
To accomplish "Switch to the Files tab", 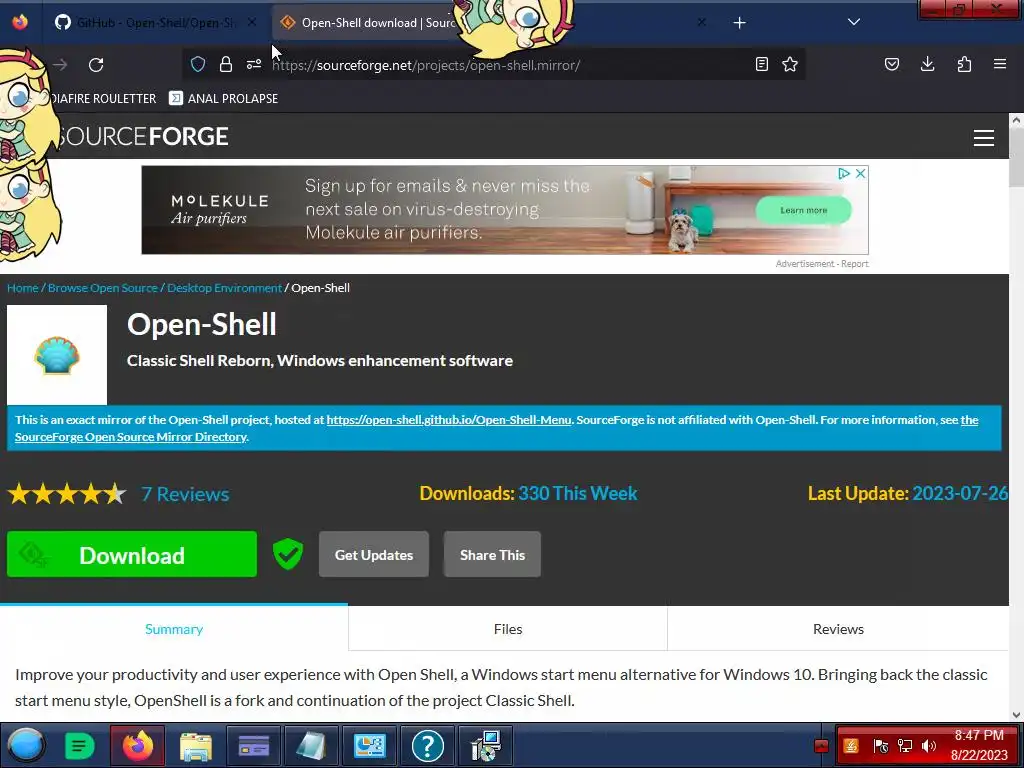I will pos(508,629).
